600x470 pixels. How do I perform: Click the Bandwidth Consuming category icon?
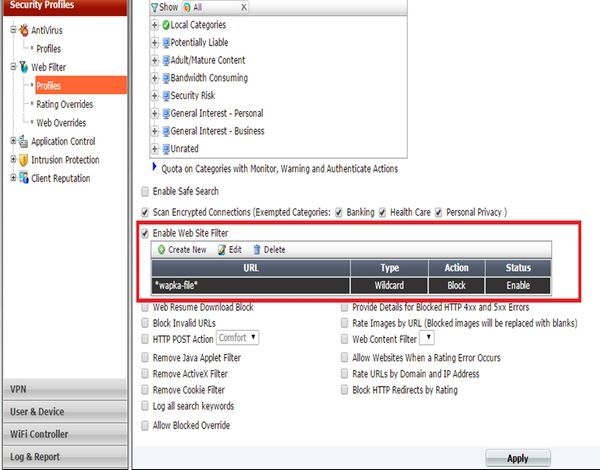pyautogui.click(x=166, y=78)
